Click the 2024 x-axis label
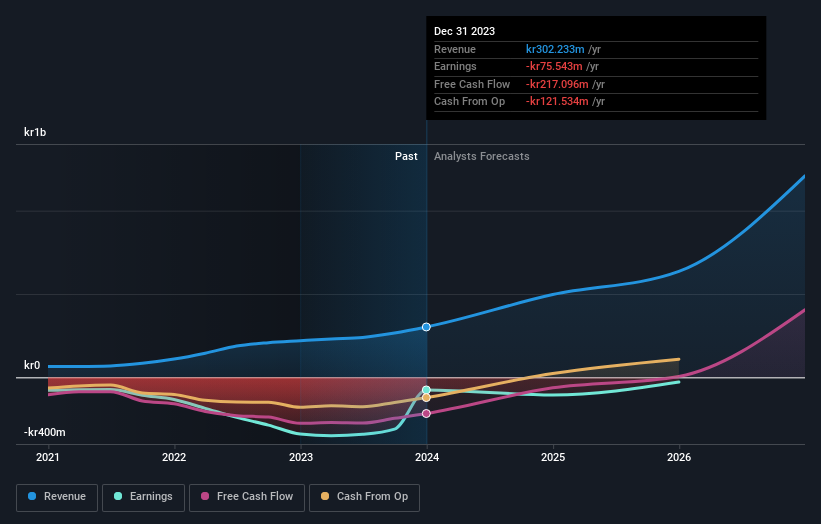The width and height of the screenshot is (821, 524). pyautogui.click(x=427, y=457)
